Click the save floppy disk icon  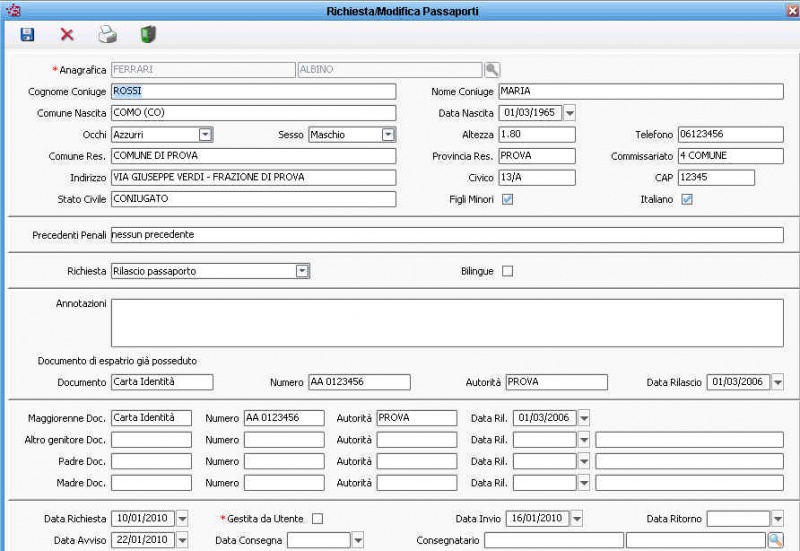click(28, 35)
